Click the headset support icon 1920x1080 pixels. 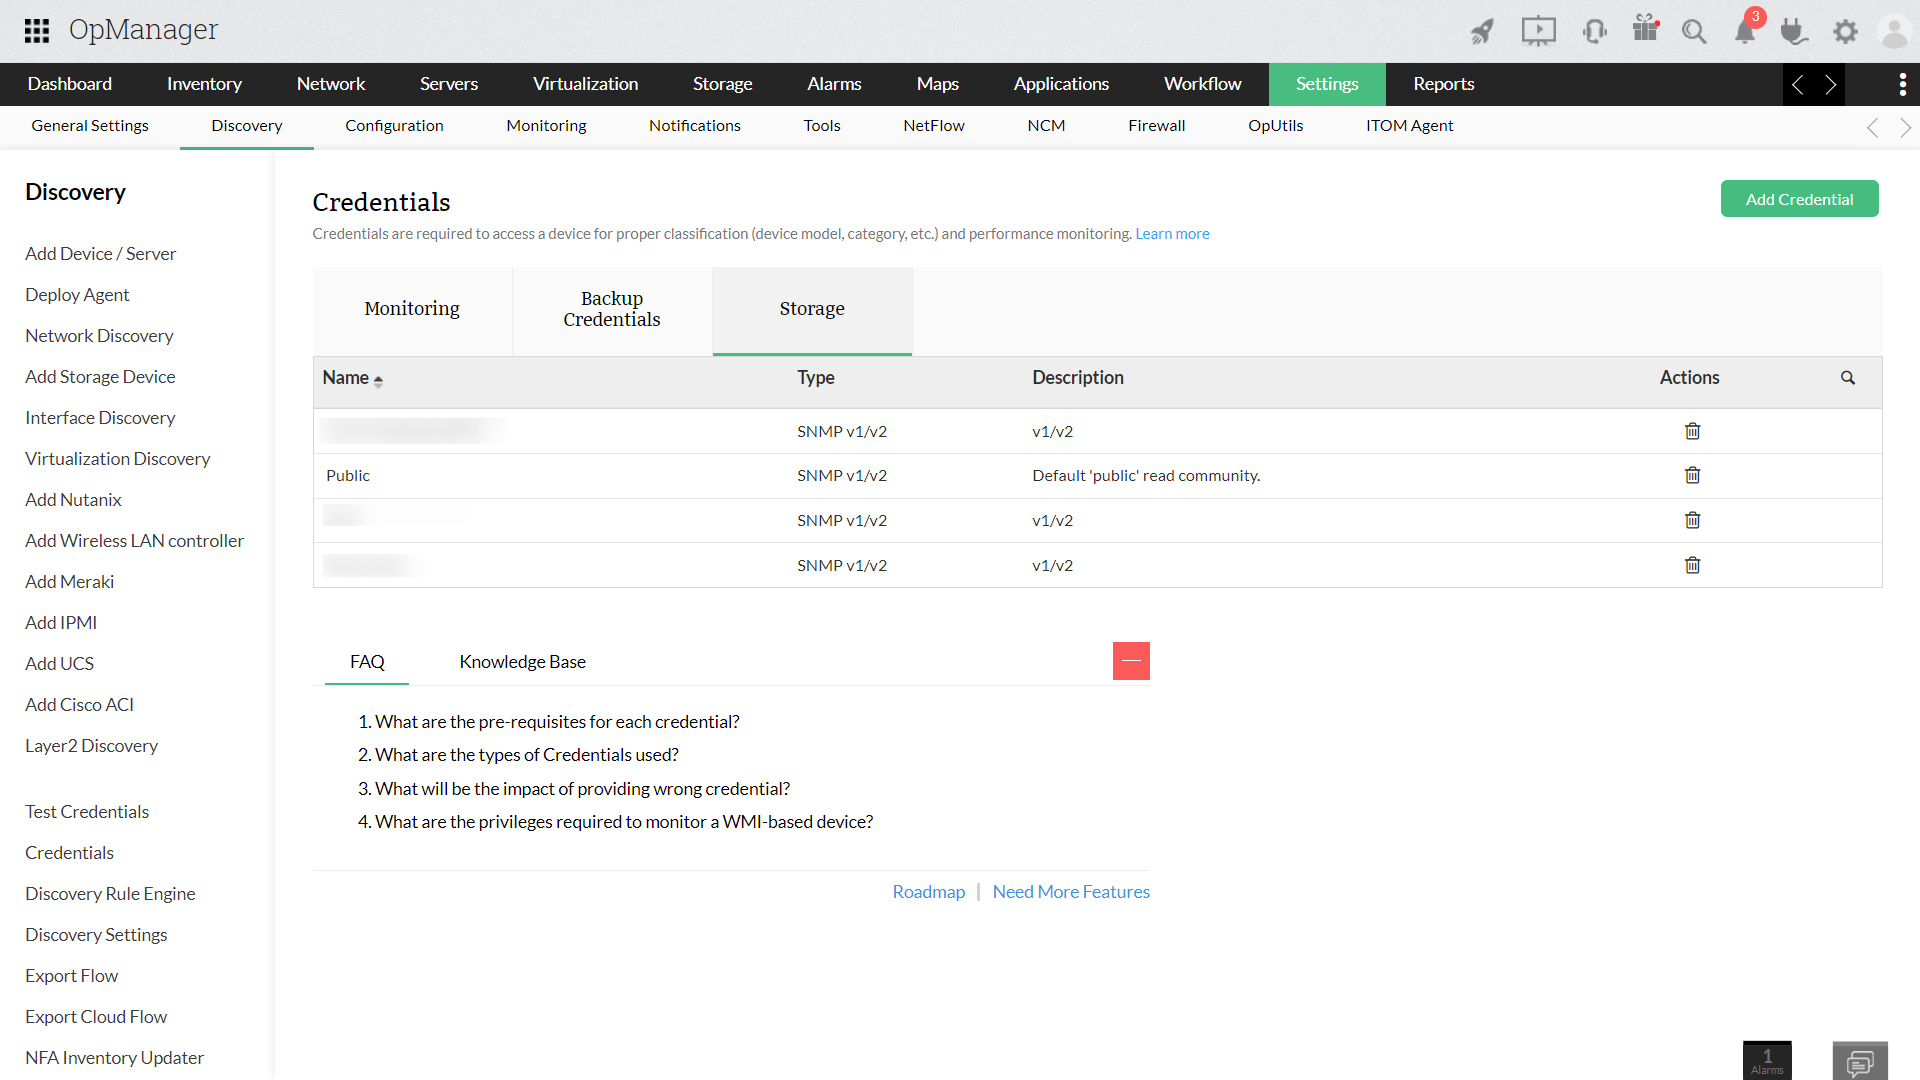tap(1594, 32)
